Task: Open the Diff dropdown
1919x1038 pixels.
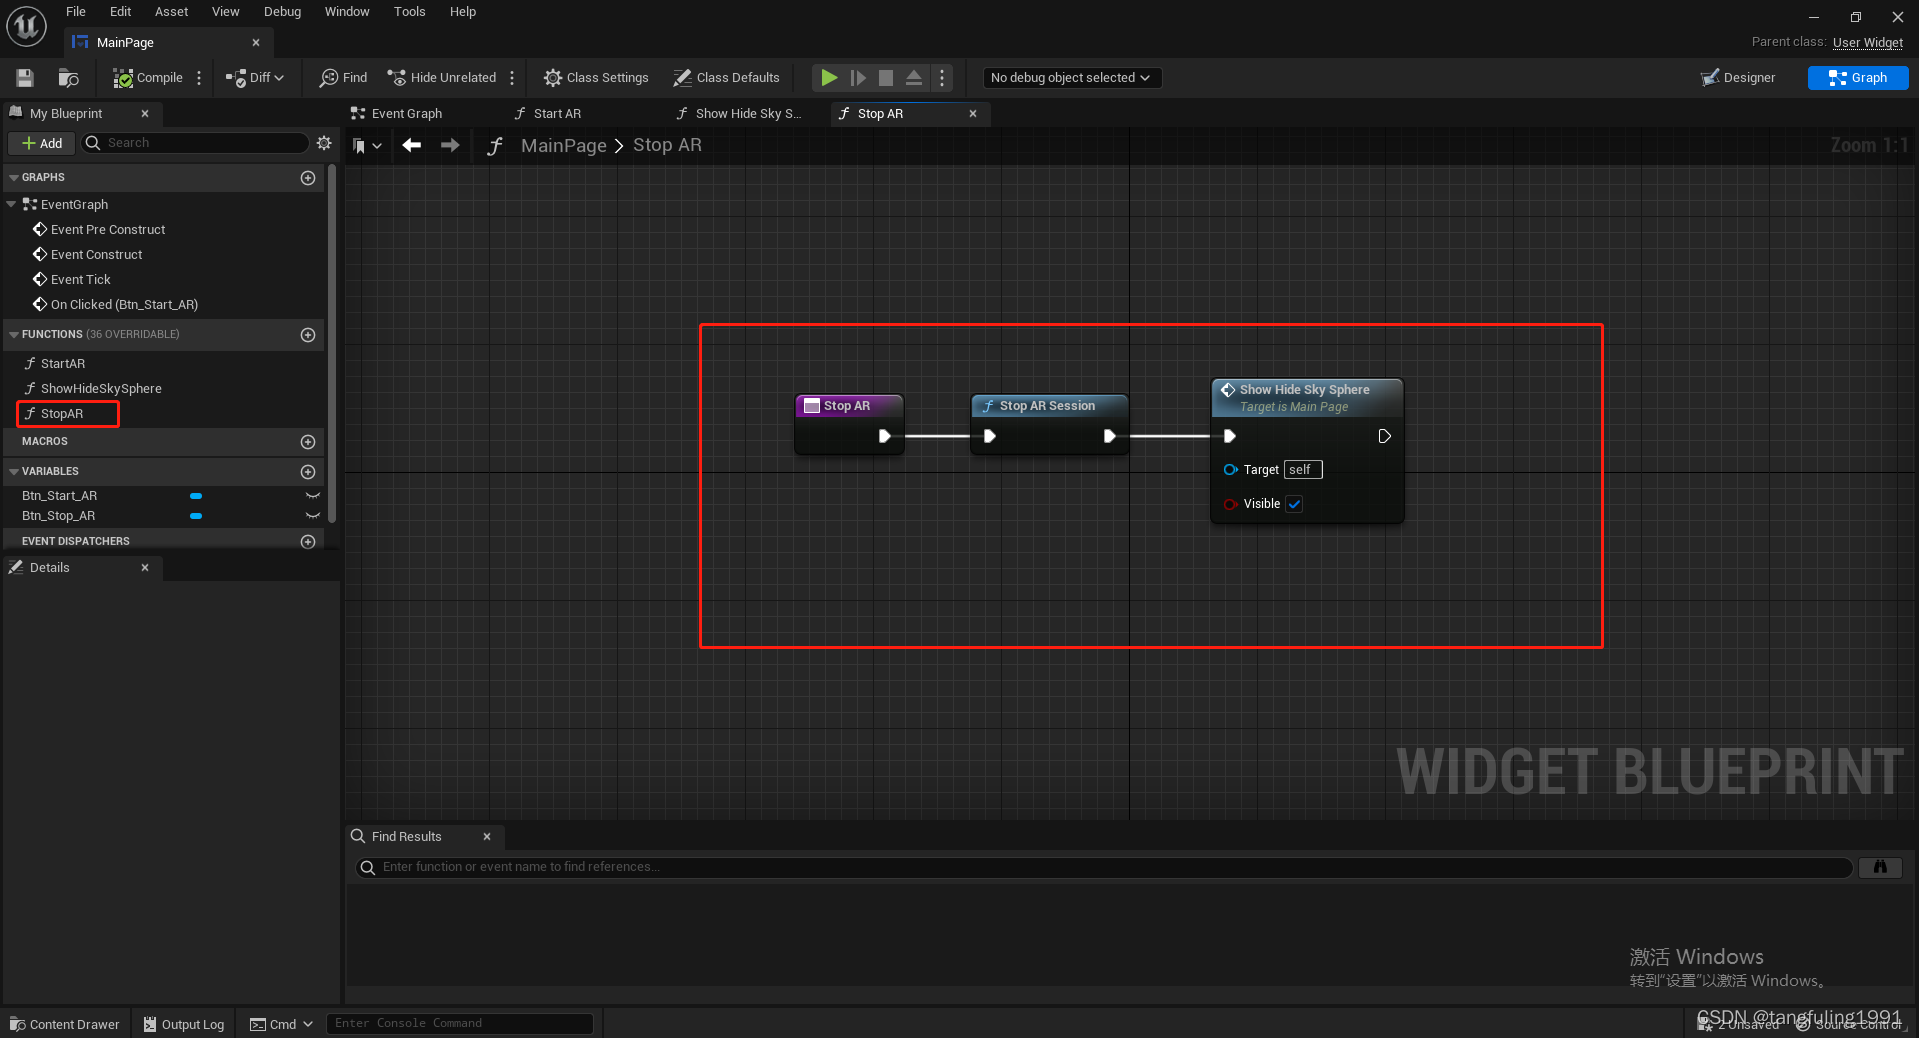Action: pyautogui.click(x=255, y=78)
